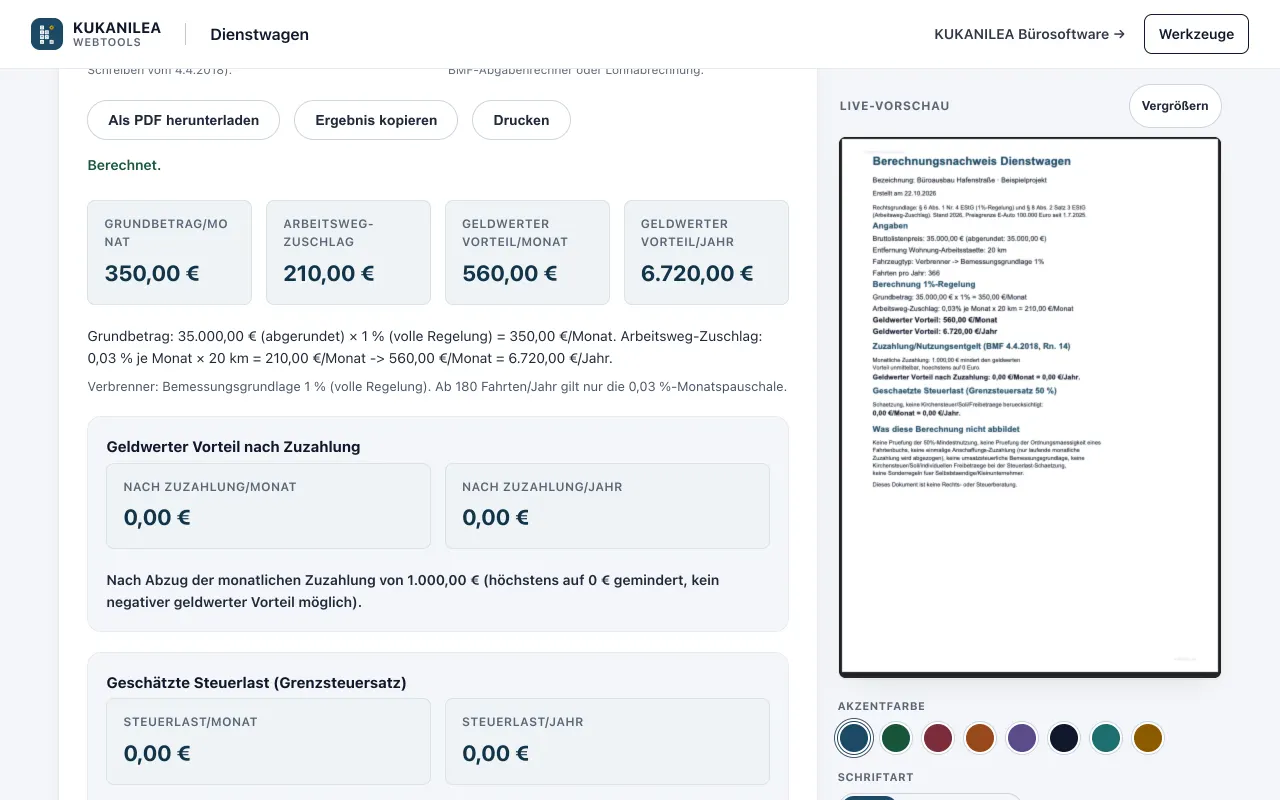
Task: Click the Dienstwagen page title
Action: click(x=259, y=34)
